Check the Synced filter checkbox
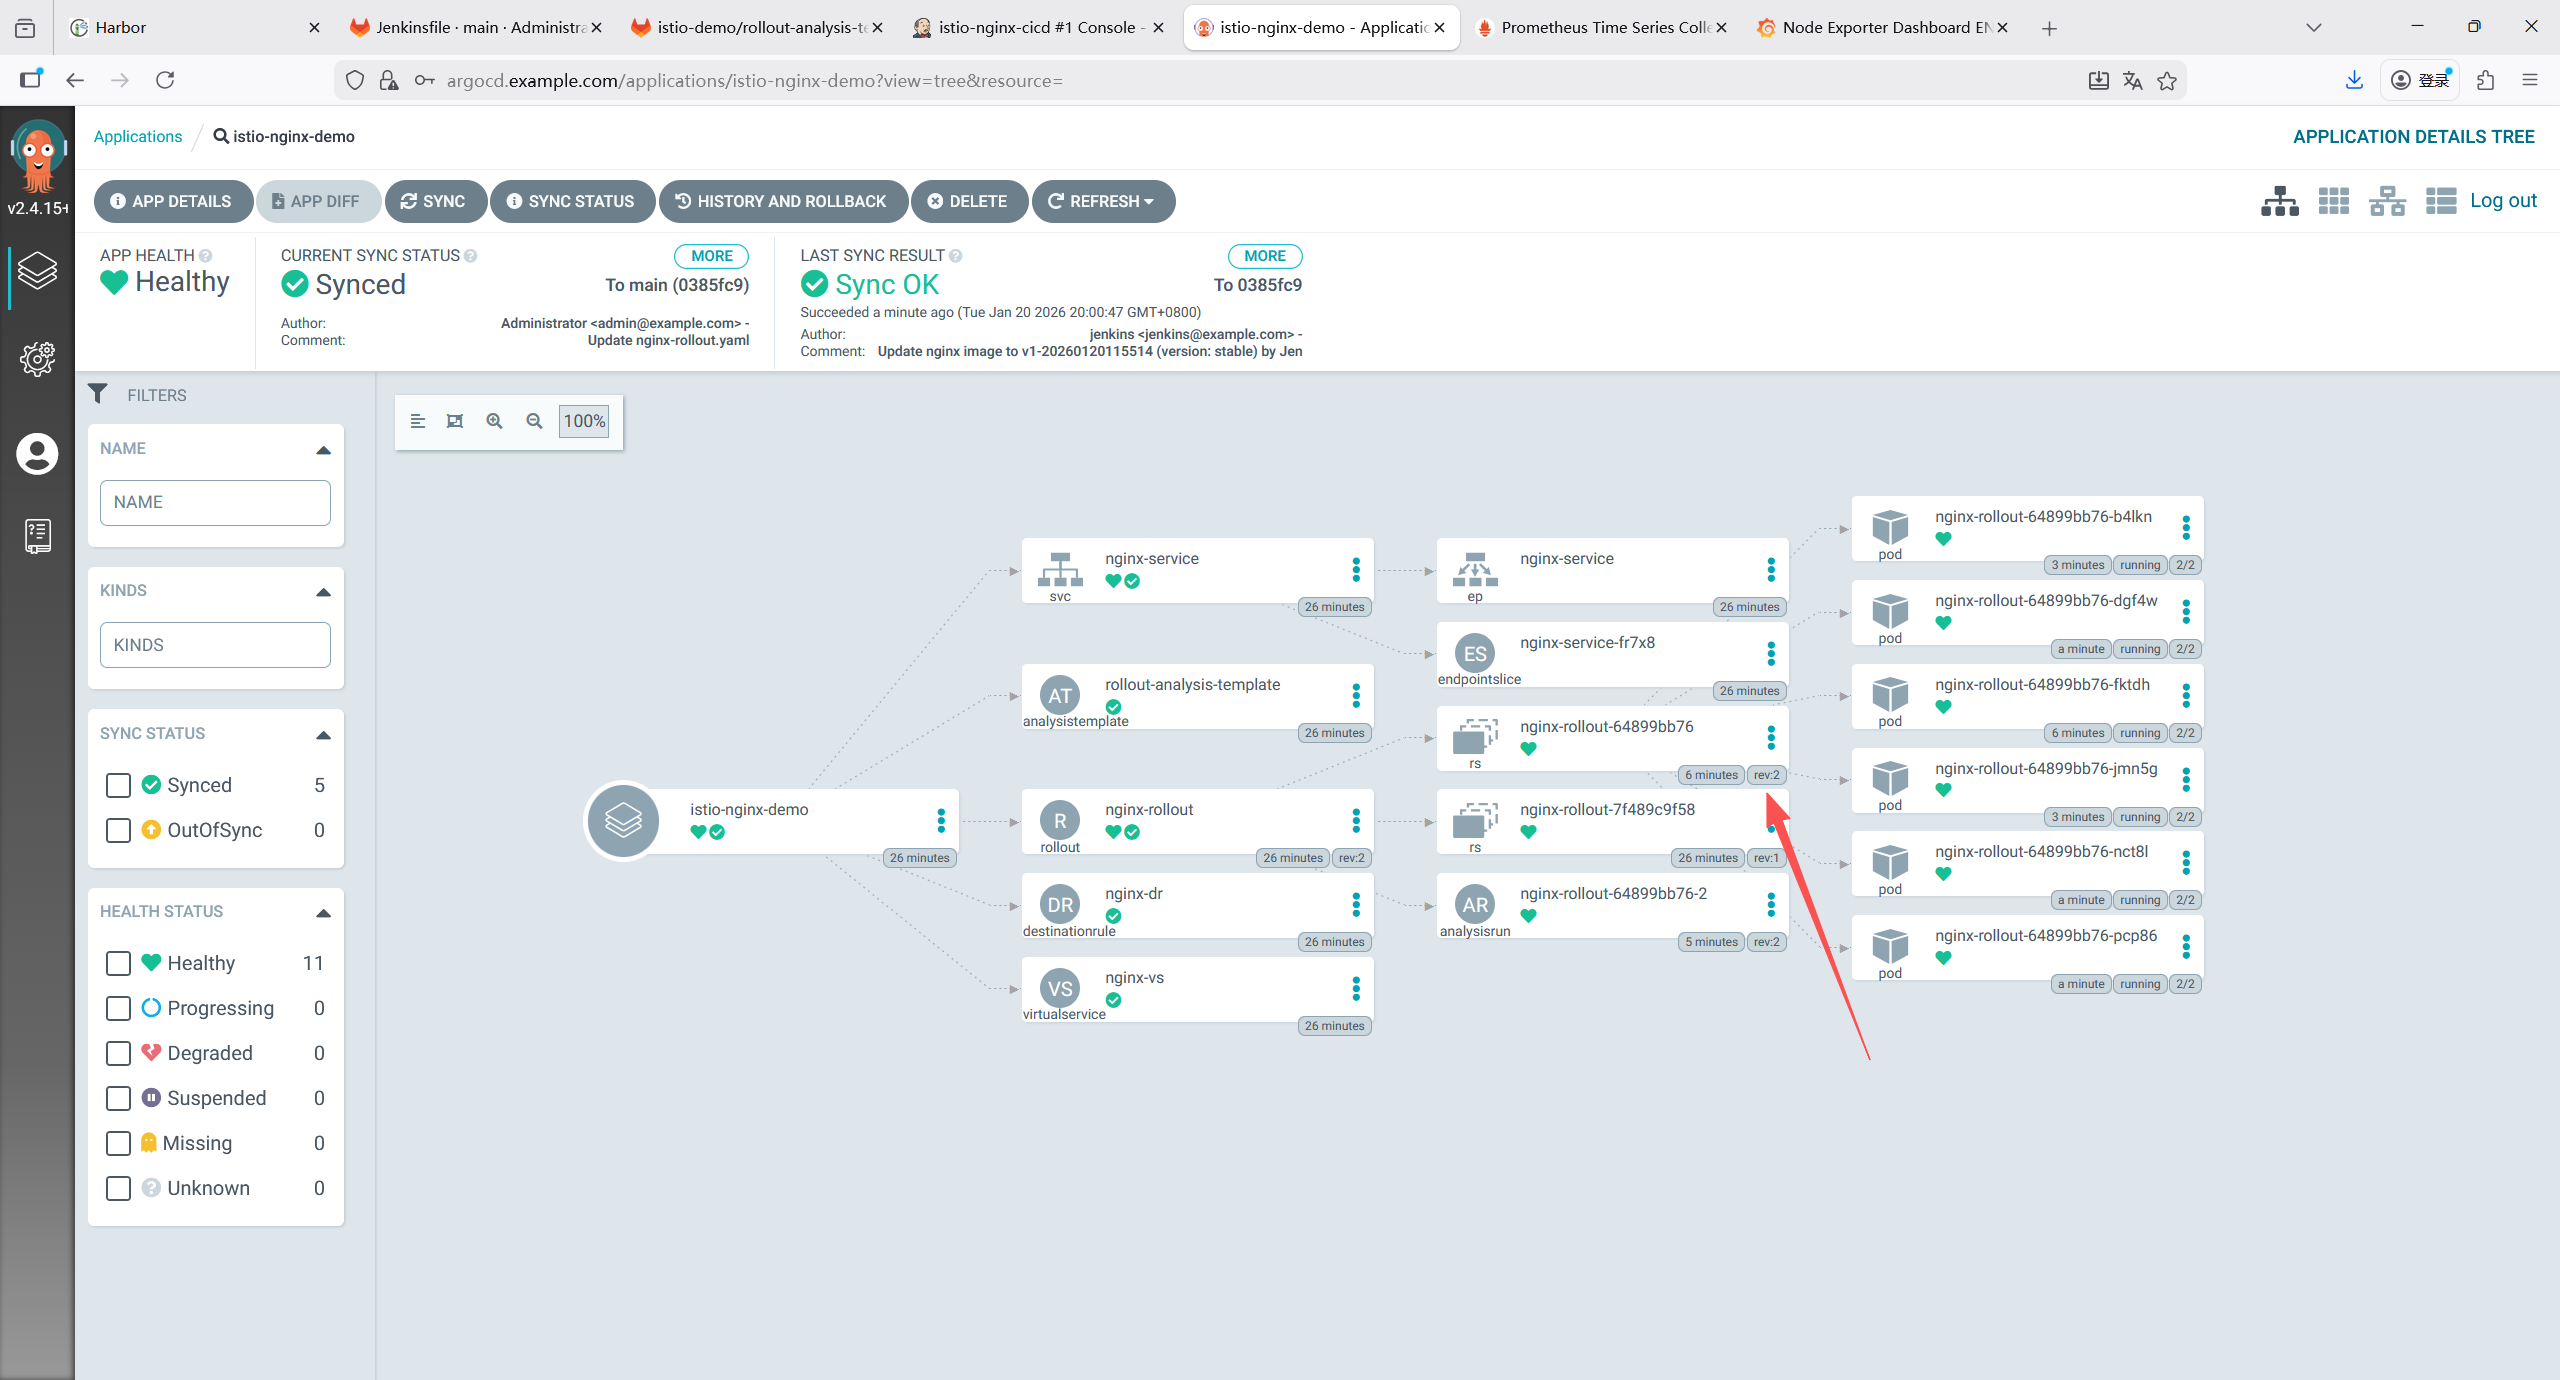This screenshot has height=1380, width=2560. click(x=118, y=785)
